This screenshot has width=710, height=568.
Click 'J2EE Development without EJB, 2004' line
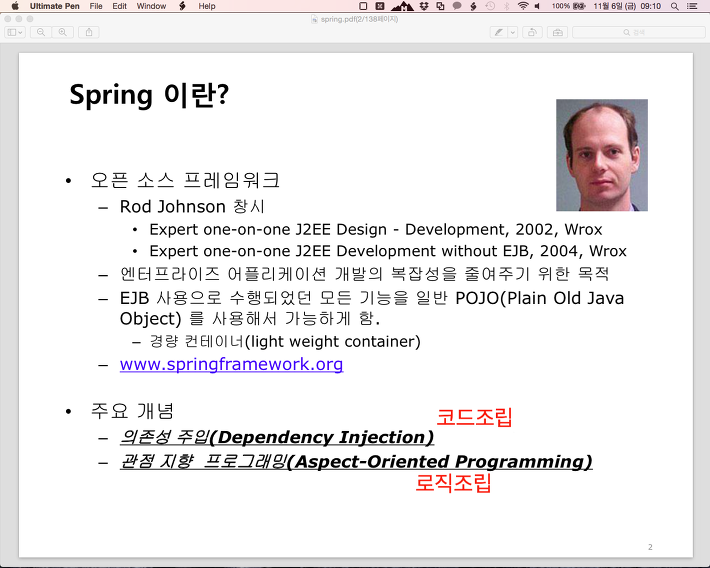click(388, 251)
